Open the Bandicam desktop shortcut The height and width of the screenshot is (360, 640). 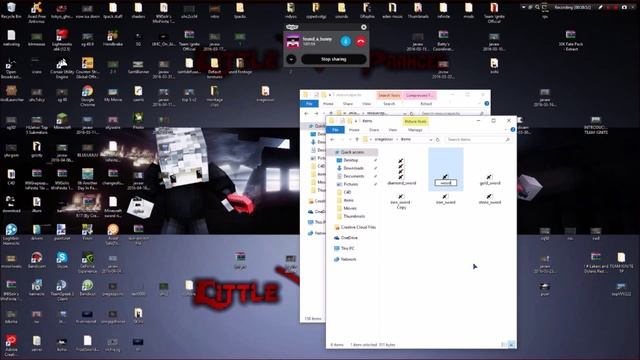coord(37,260)
